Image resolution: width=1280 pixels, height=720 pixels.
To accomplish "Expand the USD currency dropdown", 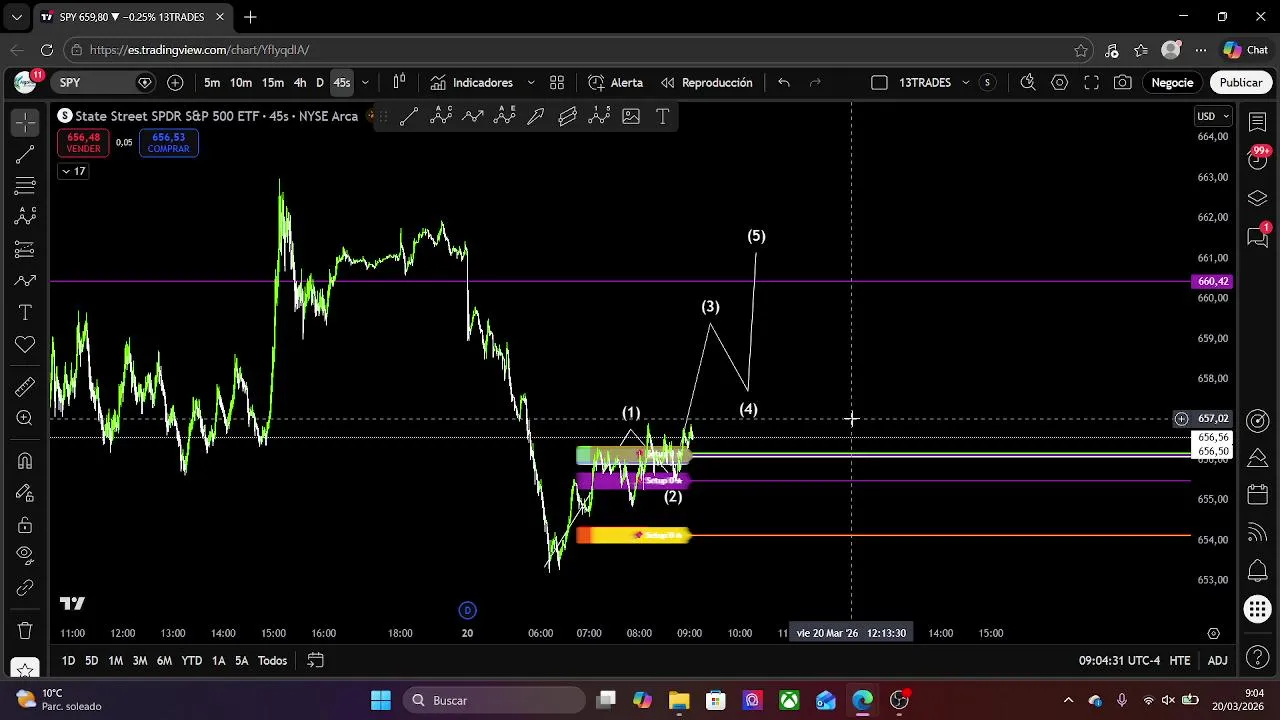I will coord(1213,116).
